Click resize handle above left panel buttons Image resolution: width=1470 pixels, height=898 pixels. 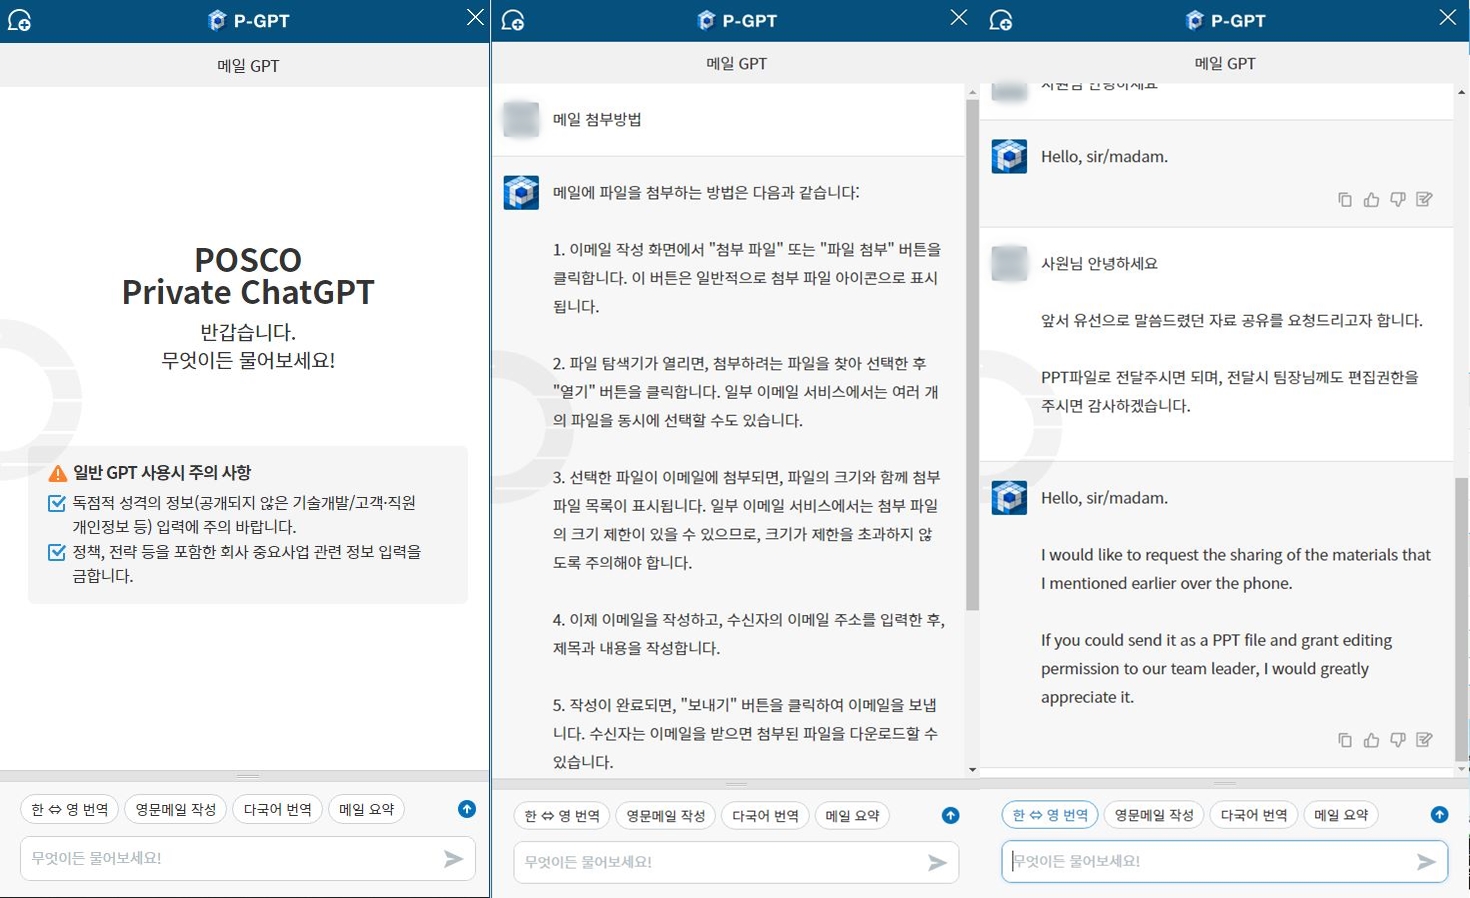(248, 776)
